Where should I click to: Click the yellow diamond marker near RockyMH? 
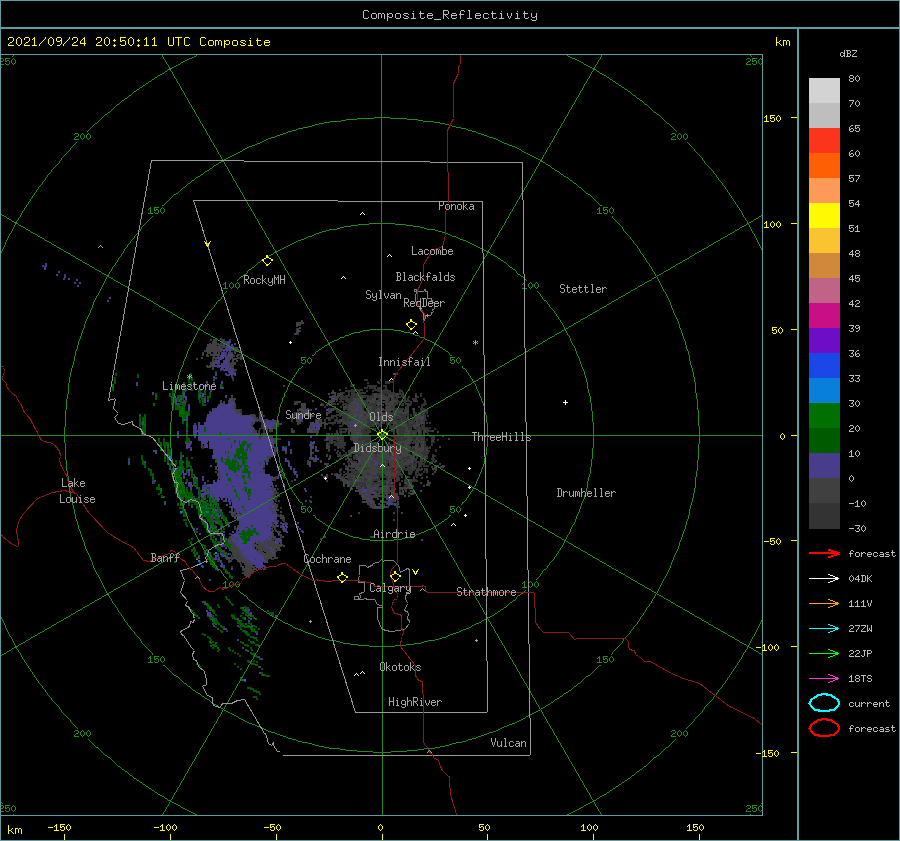pos(267,261)
